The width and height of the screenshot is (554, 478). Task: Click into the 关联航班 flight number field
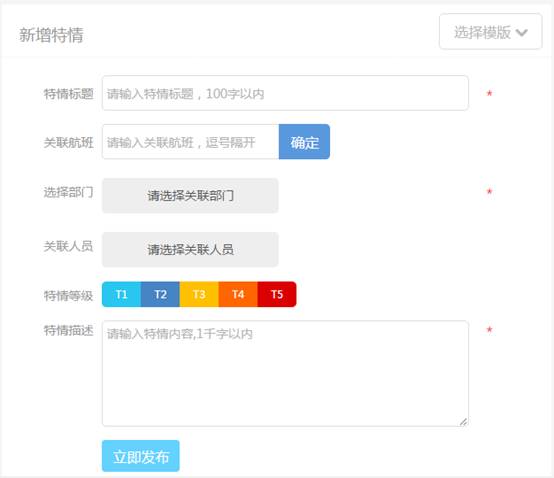(x=190, y=142)
